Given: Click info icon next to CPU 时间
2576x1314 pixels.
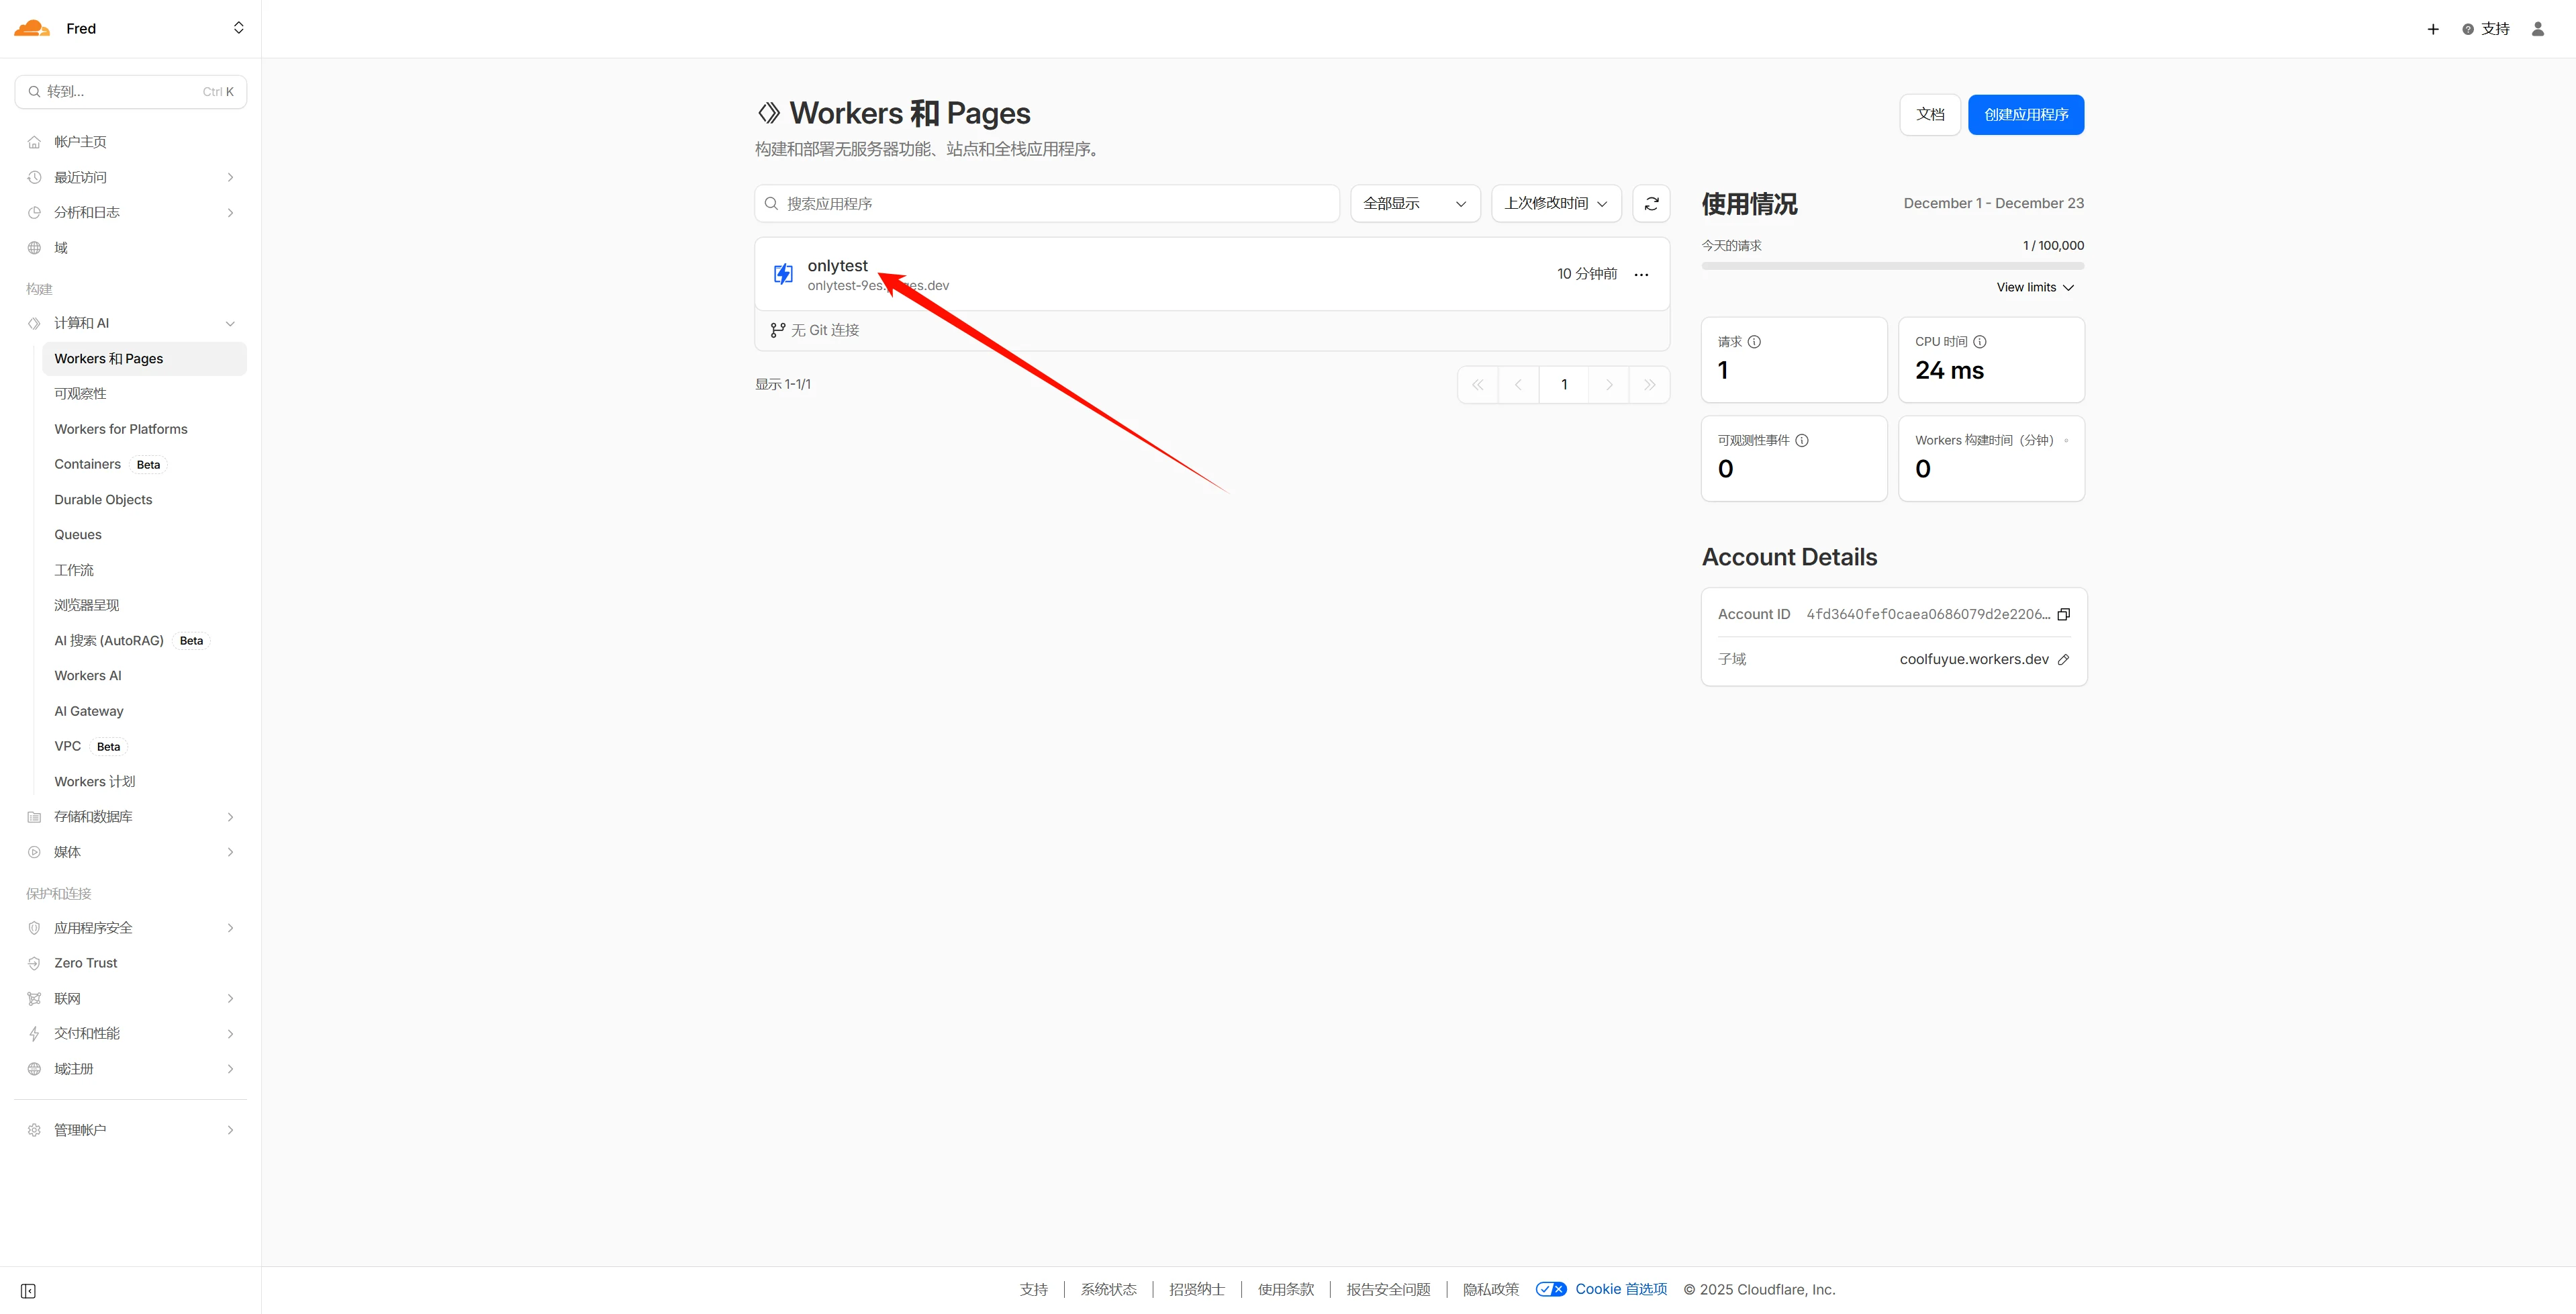Looking at the screenshot, I should click(1980, 341).
